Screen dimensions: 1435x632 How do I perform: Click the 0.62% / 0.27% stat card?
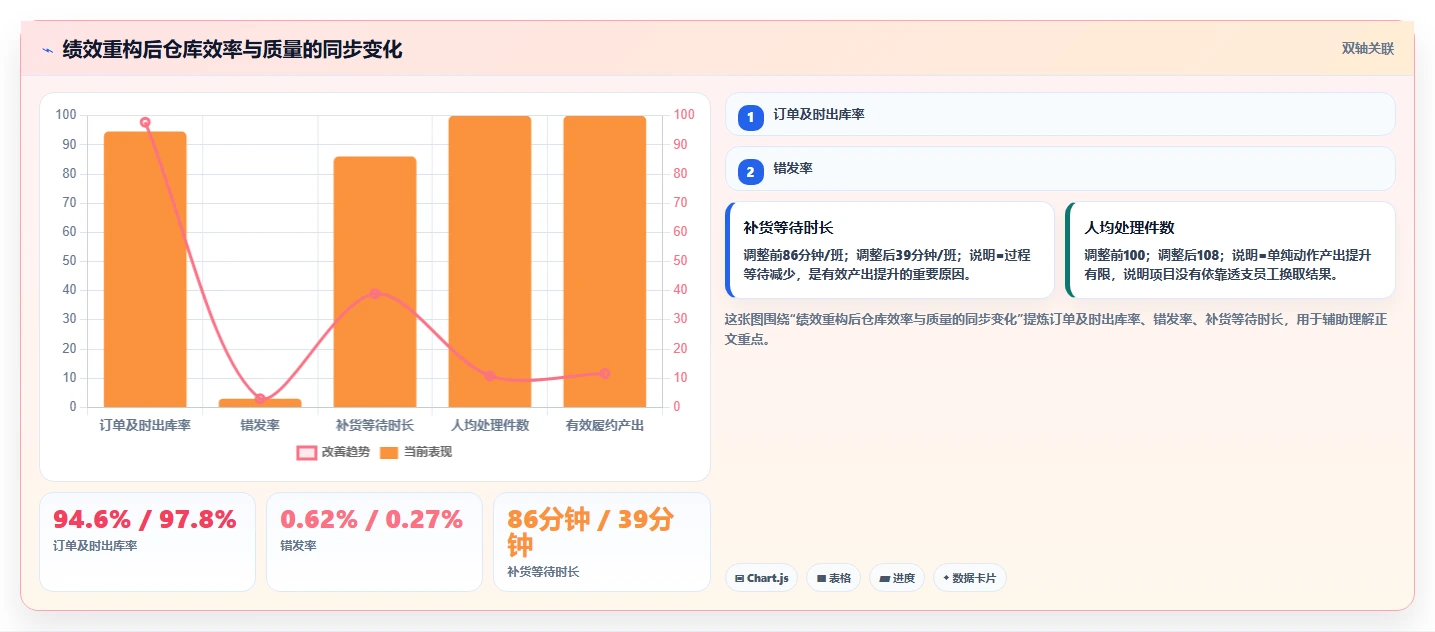click(374, 541)
